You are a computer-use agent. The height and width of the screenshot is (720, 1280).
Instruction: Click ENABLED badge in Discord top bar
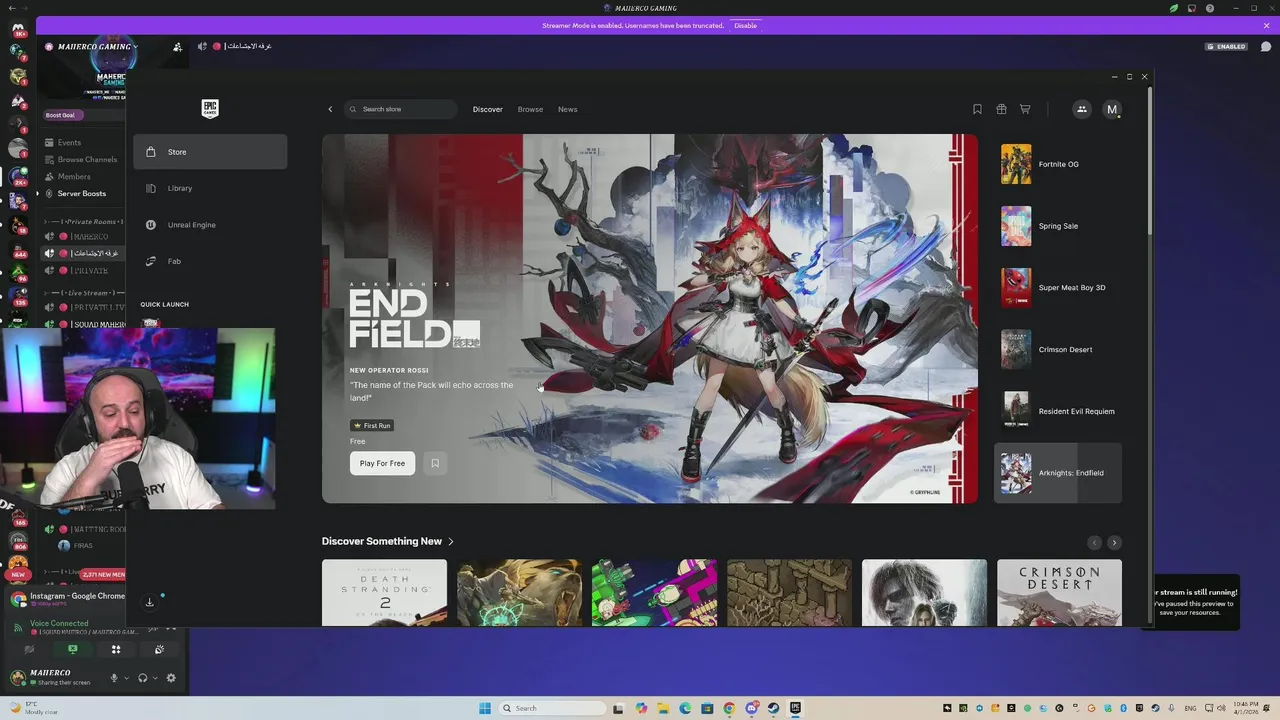[1227, 47]
